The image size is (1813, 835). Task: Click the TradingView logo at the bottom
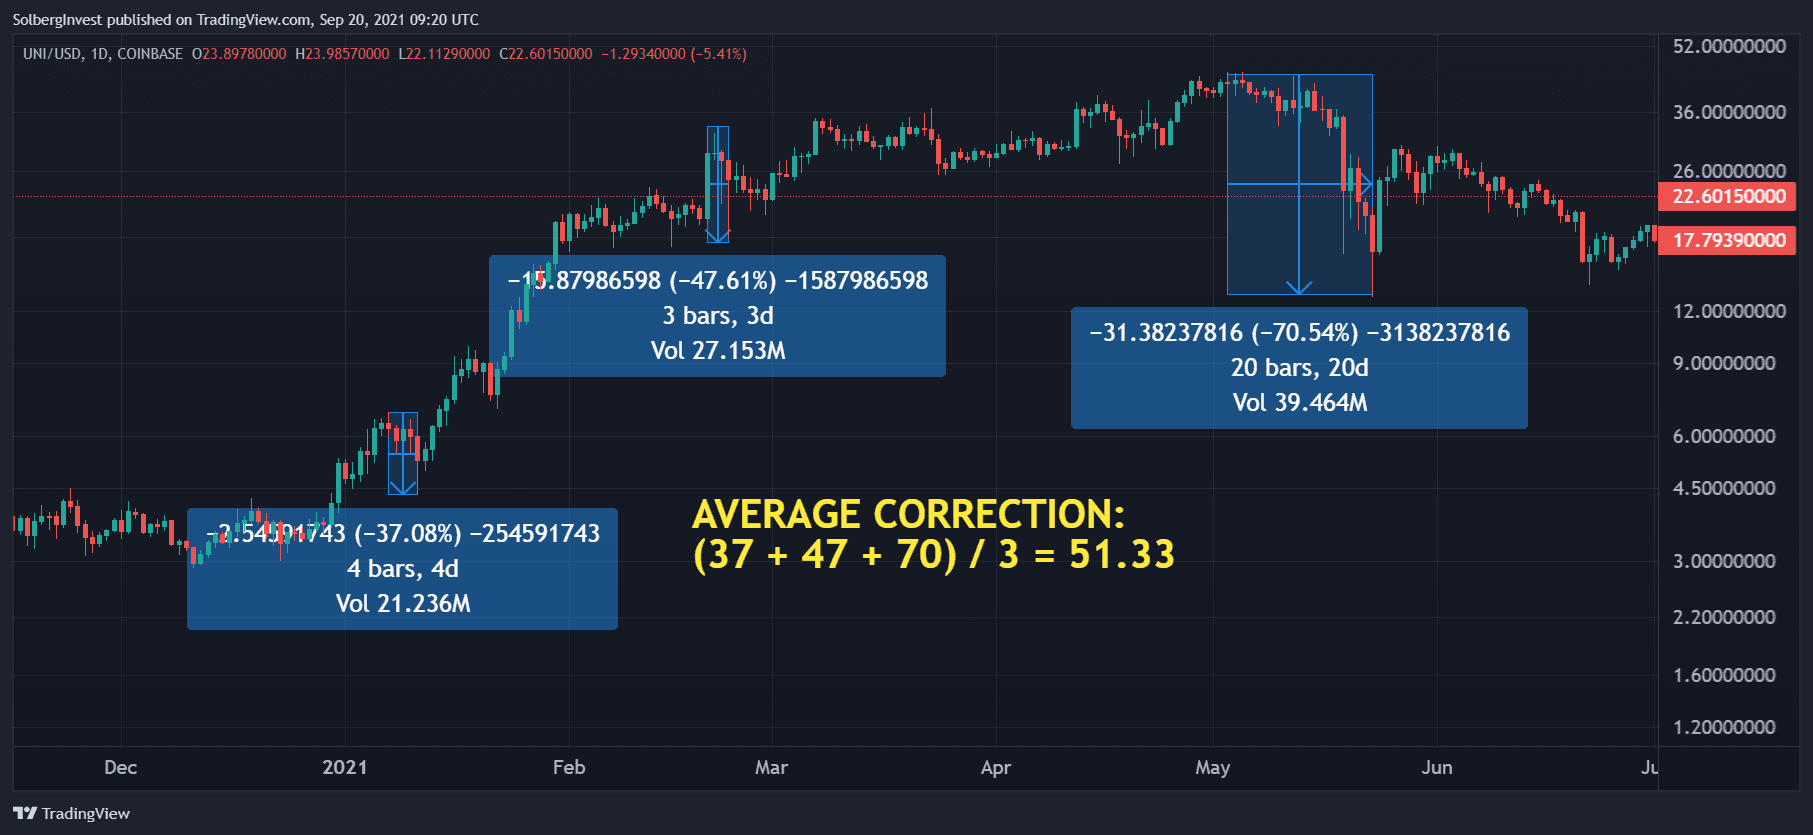[71, 813]
